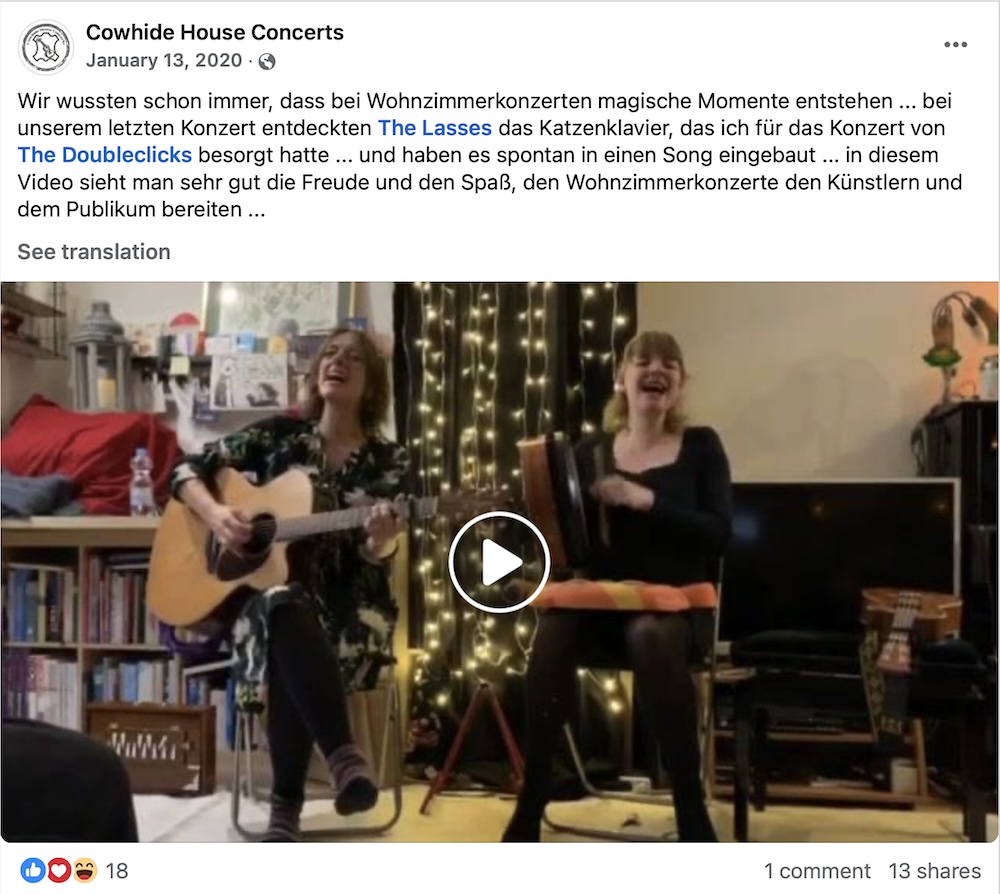The width and height of the screenshot is (1000, 894).
Task: Click the red heart Love reaction icon
Action: [x=59, y=870]
